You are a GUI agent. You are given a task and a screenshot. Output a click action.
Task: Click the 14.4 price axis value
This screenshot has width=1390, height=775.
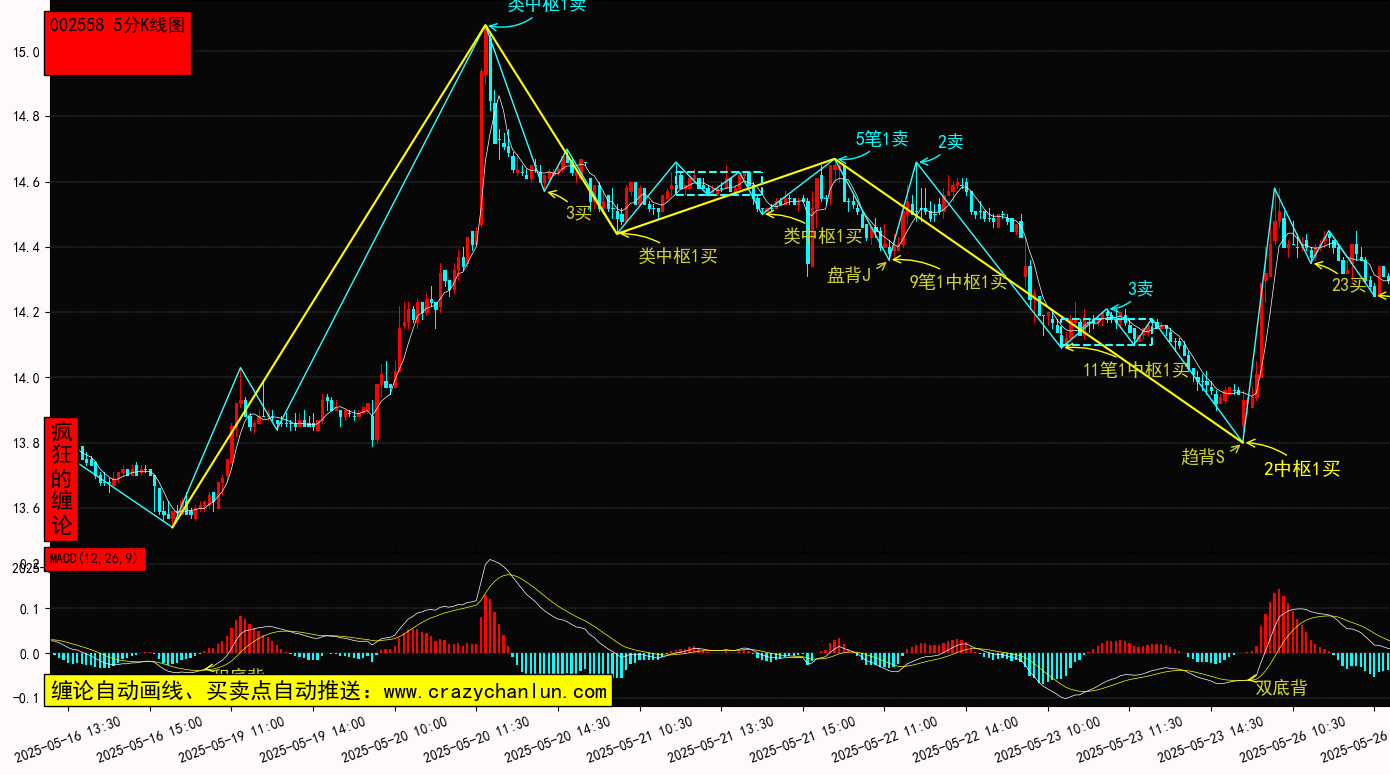click(27, 248)
